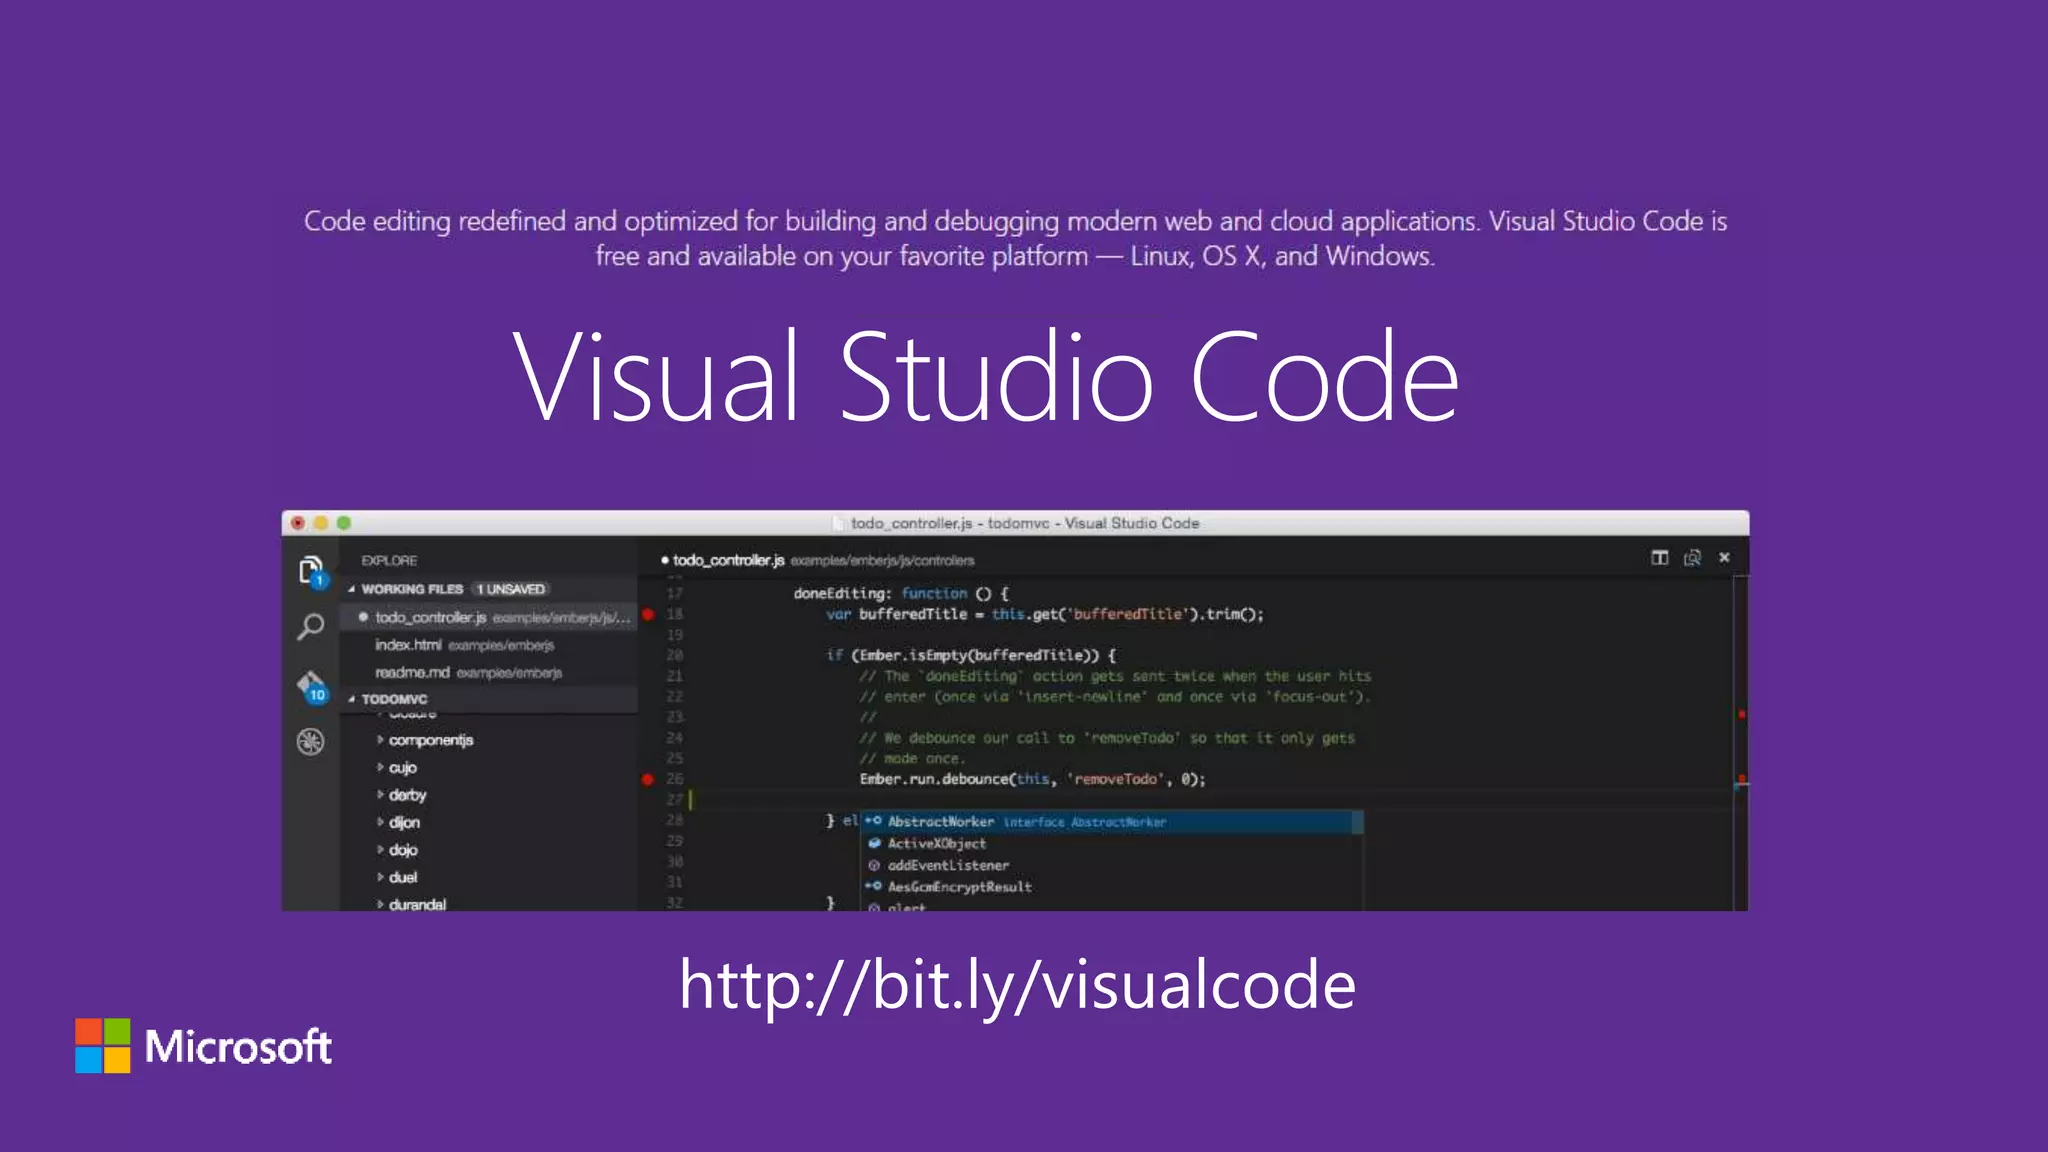Click 'removeTodo' string on line 26

tap(1117, 779)
